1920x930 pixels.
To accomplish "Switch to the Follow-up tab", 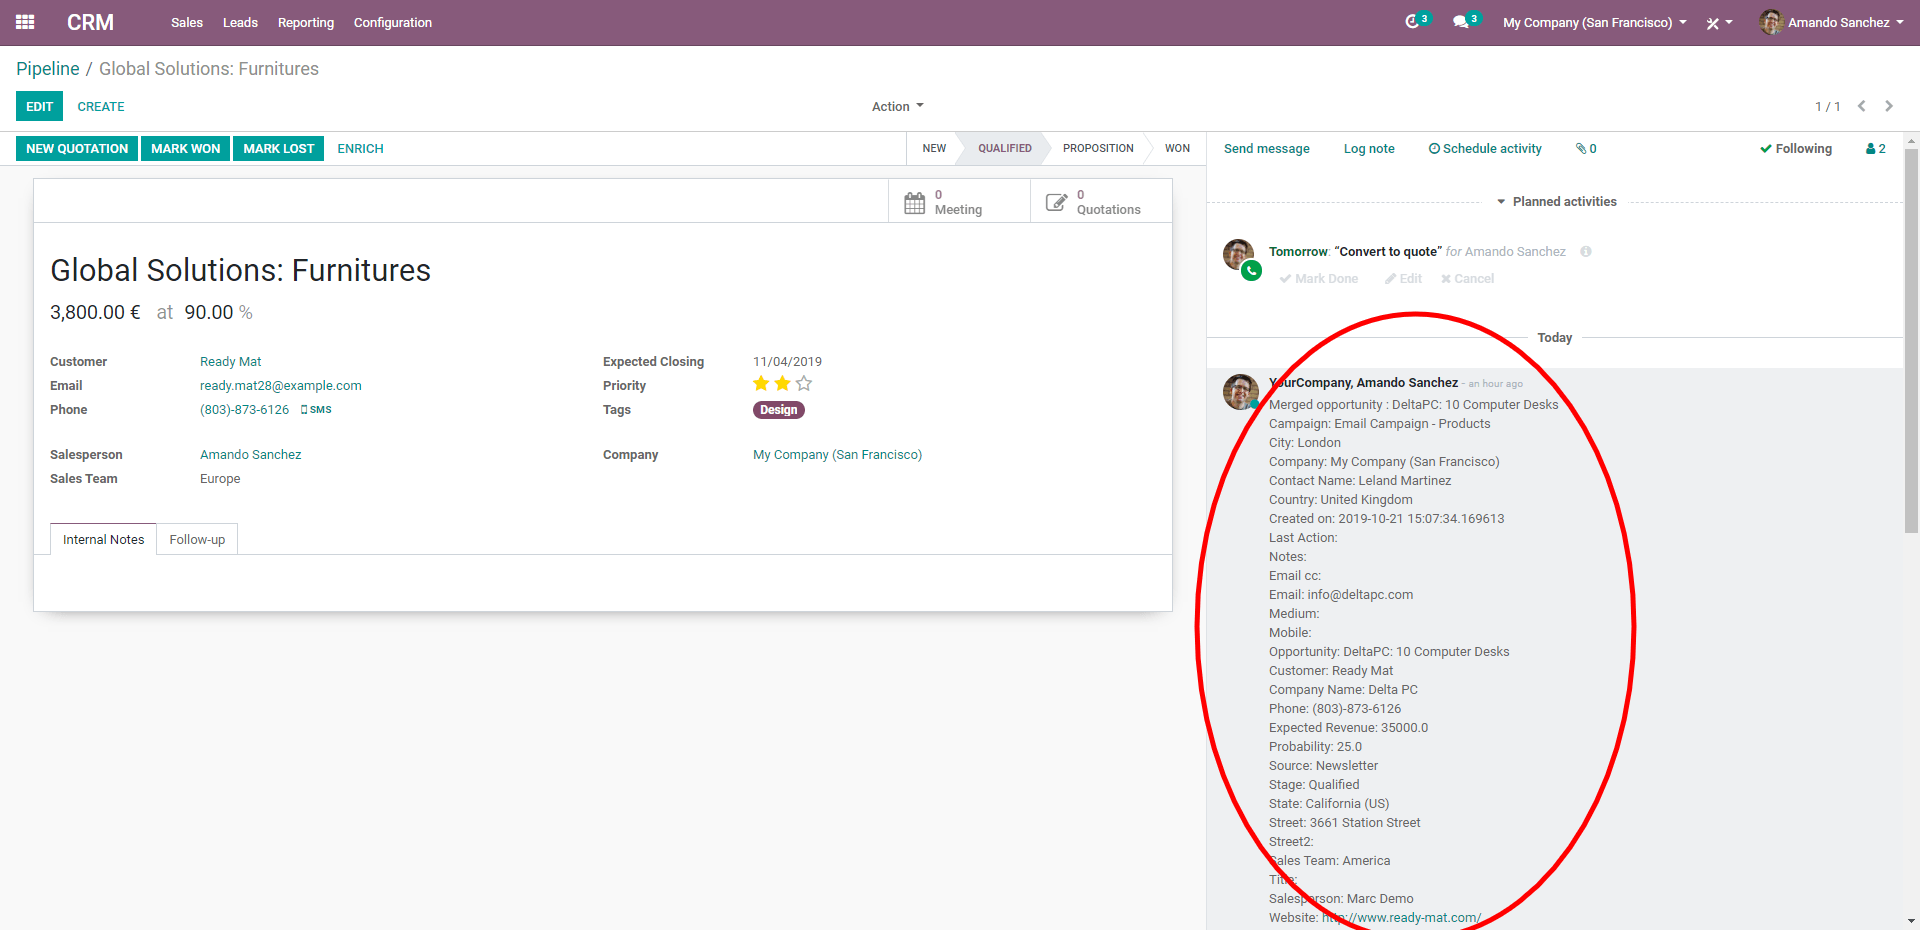I will [197, 540].
